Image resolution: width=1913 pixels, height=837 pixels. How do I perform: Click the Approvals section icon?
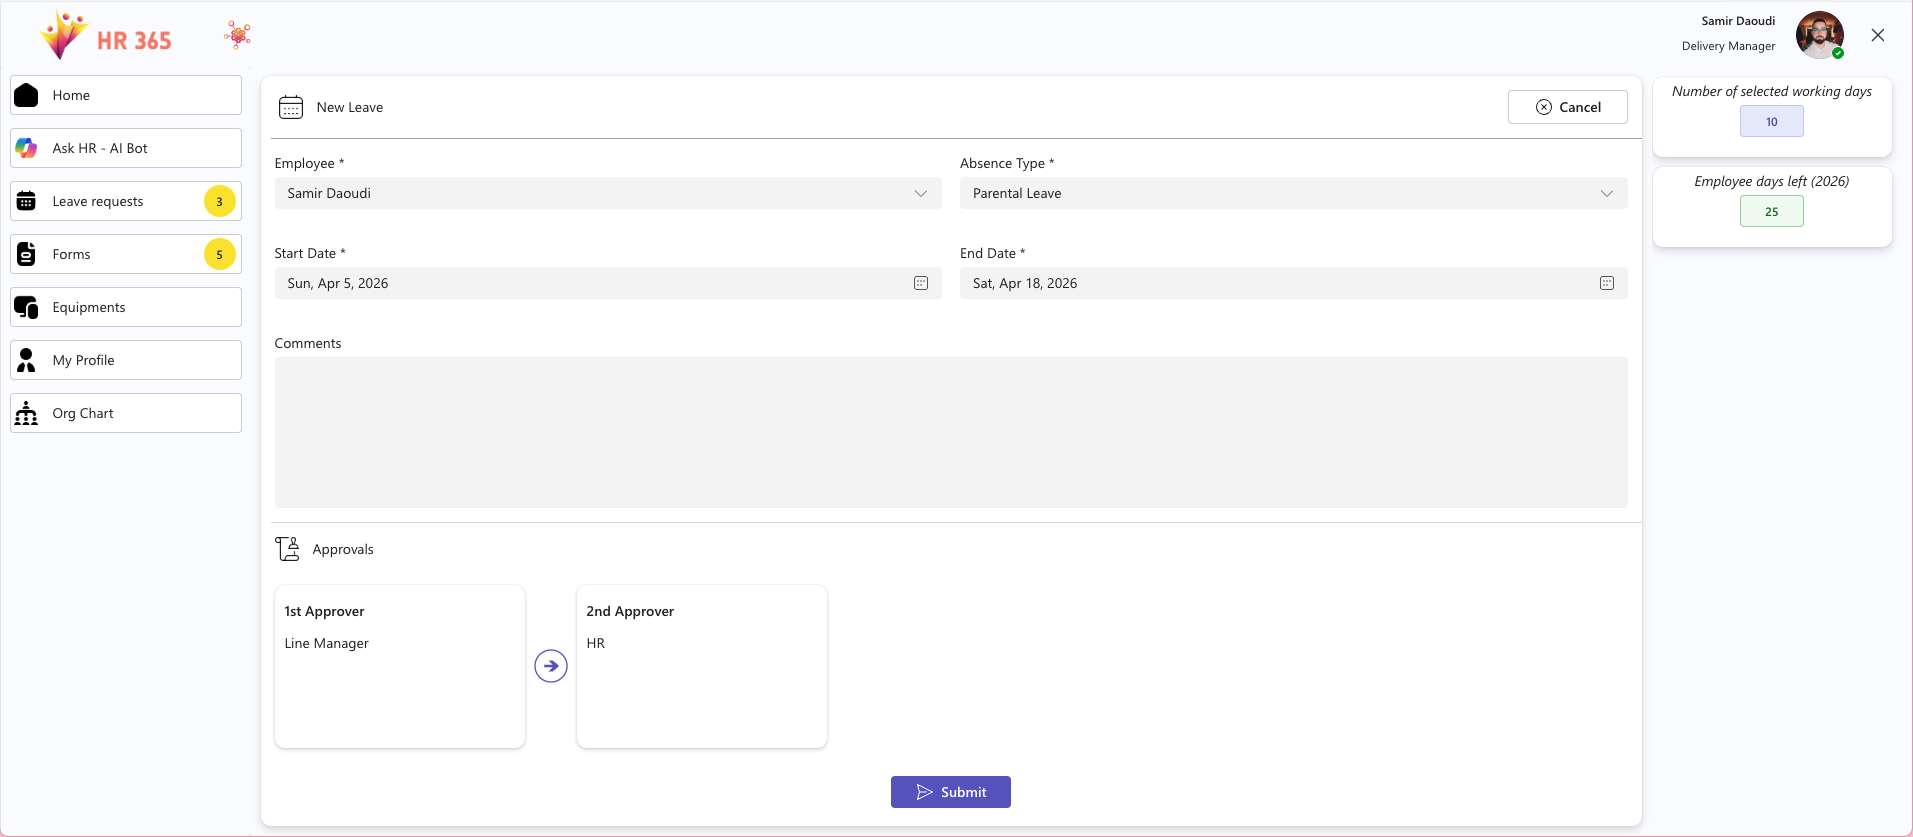pos(288,549)
